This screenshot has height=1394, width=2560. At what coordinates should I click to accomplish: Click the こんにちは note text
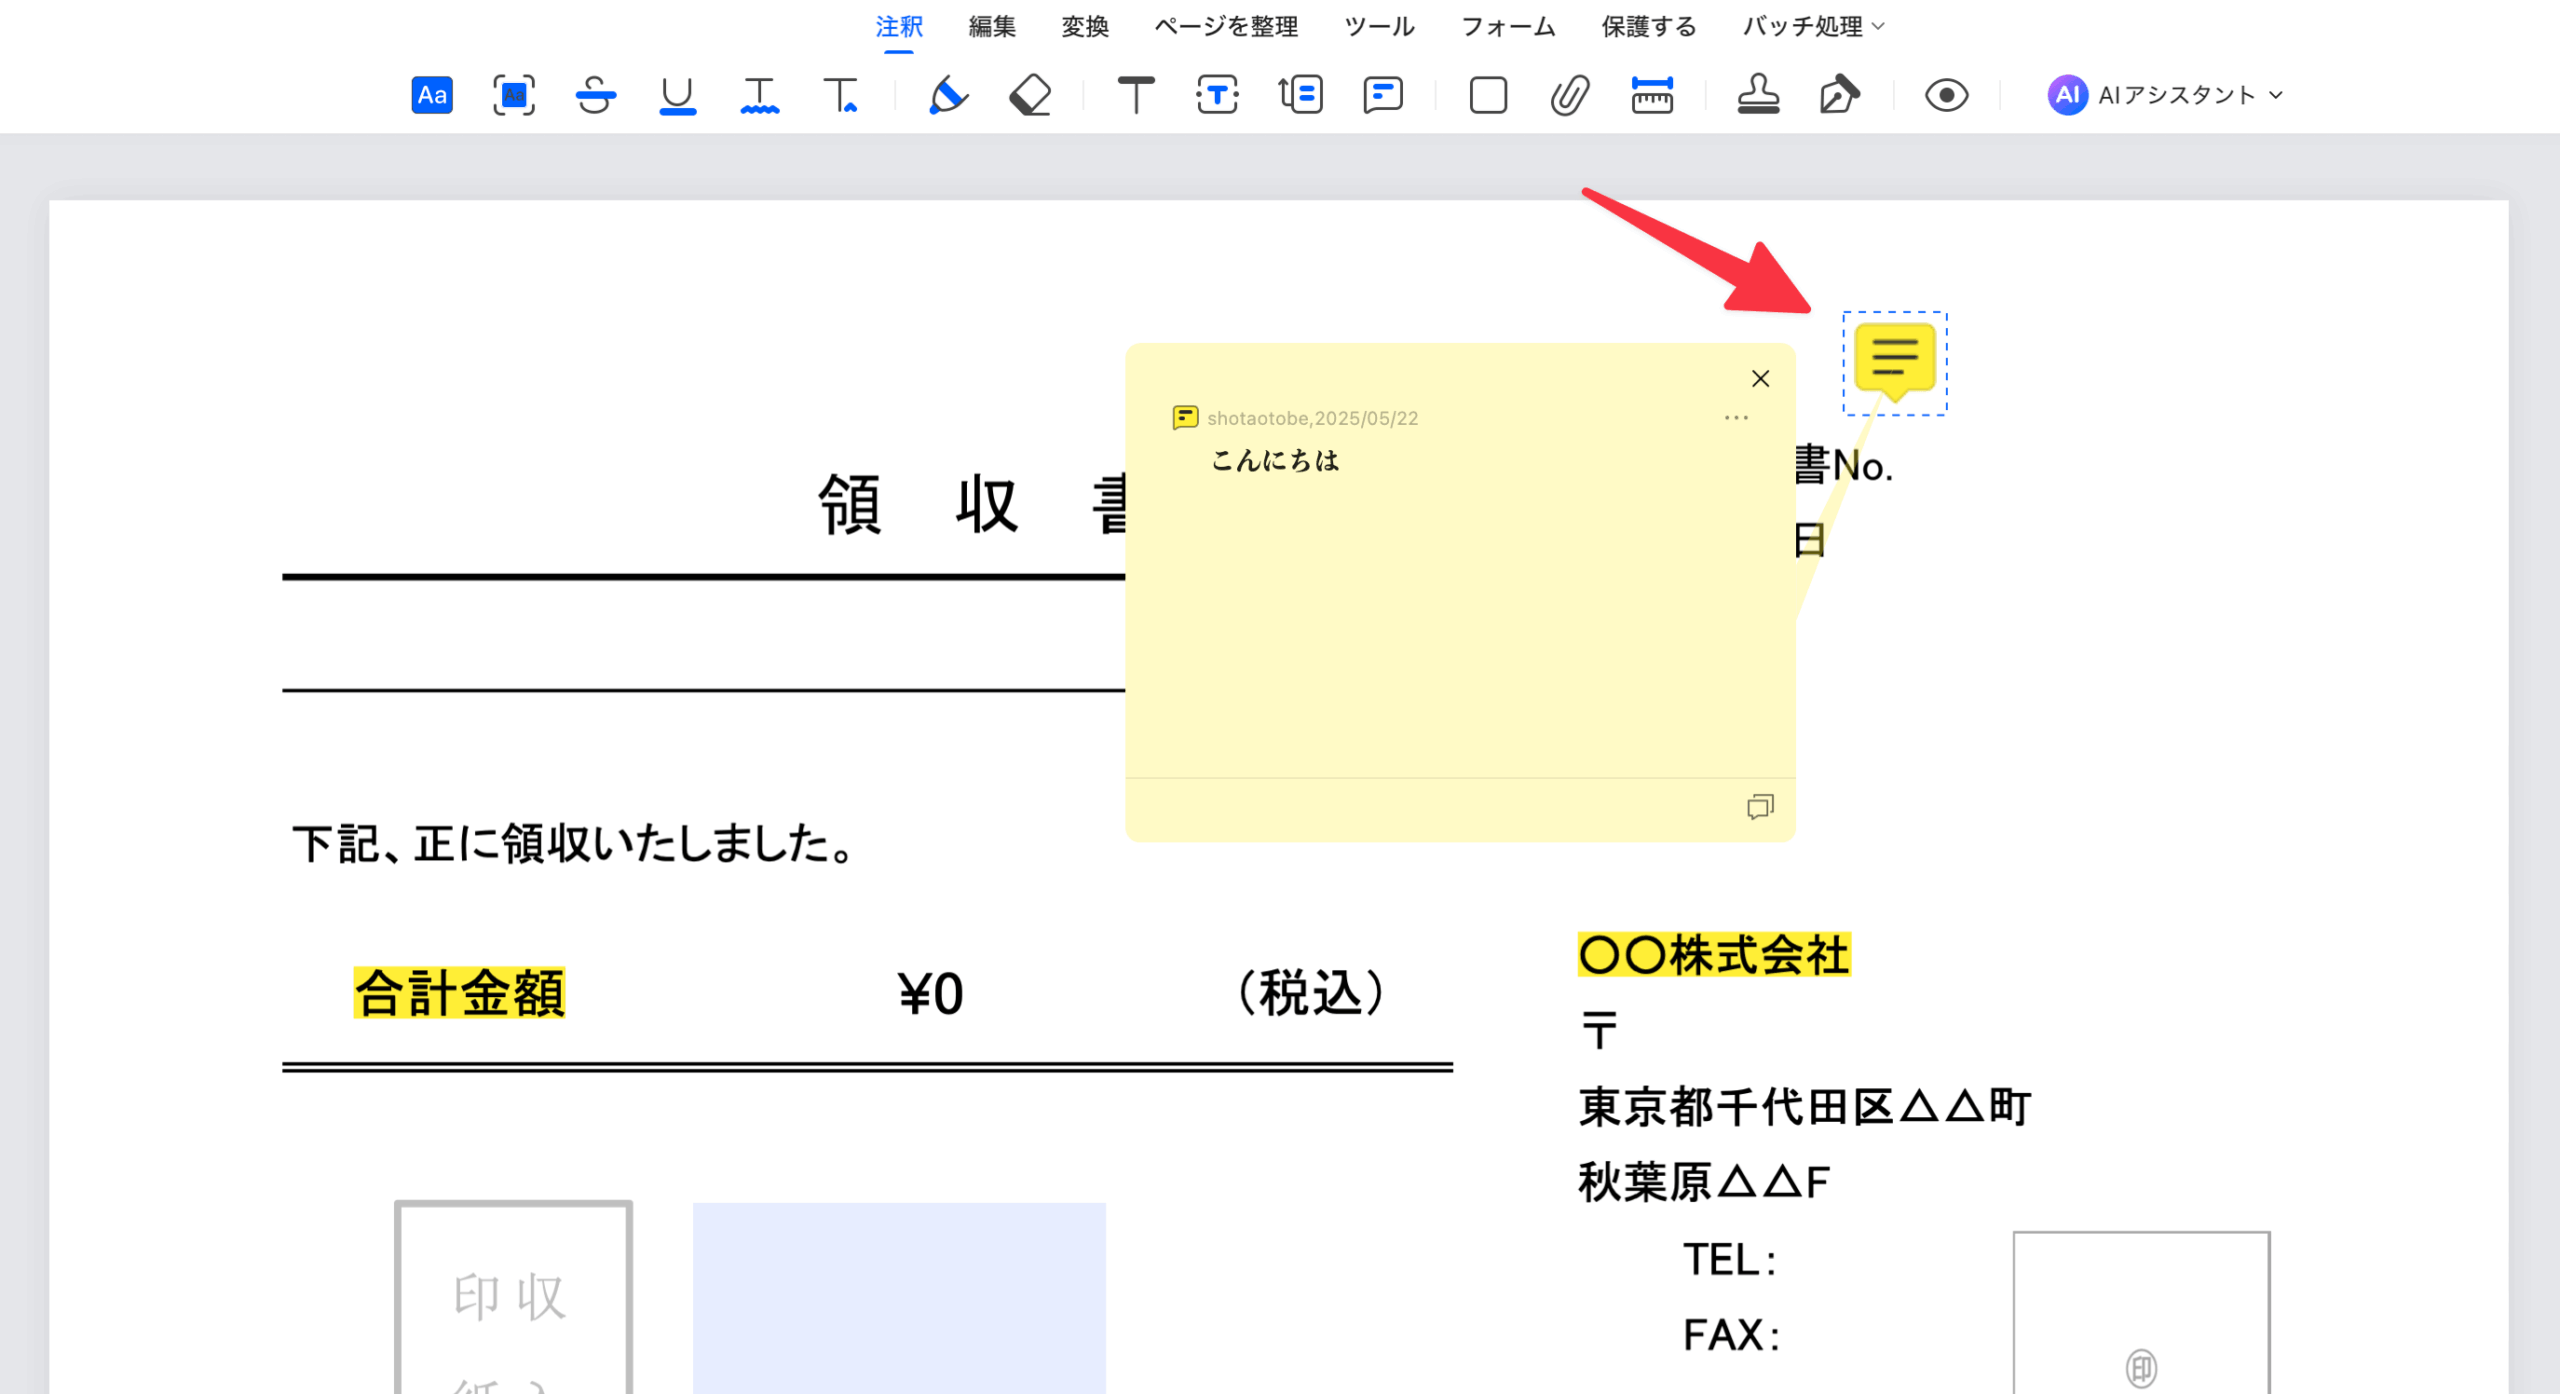point(1274,461)
